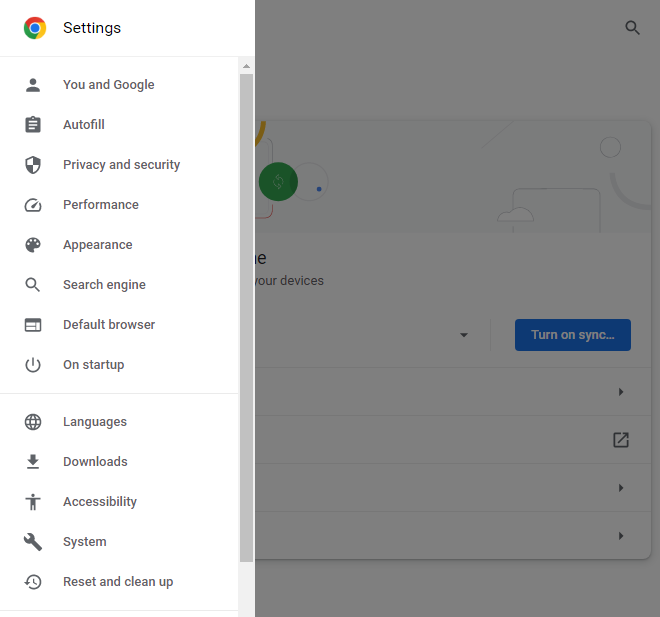The width and height of the screenshot is (660, 617).
Task: Click the sidebar scroll up arrow
Action: tap(246, 66)
